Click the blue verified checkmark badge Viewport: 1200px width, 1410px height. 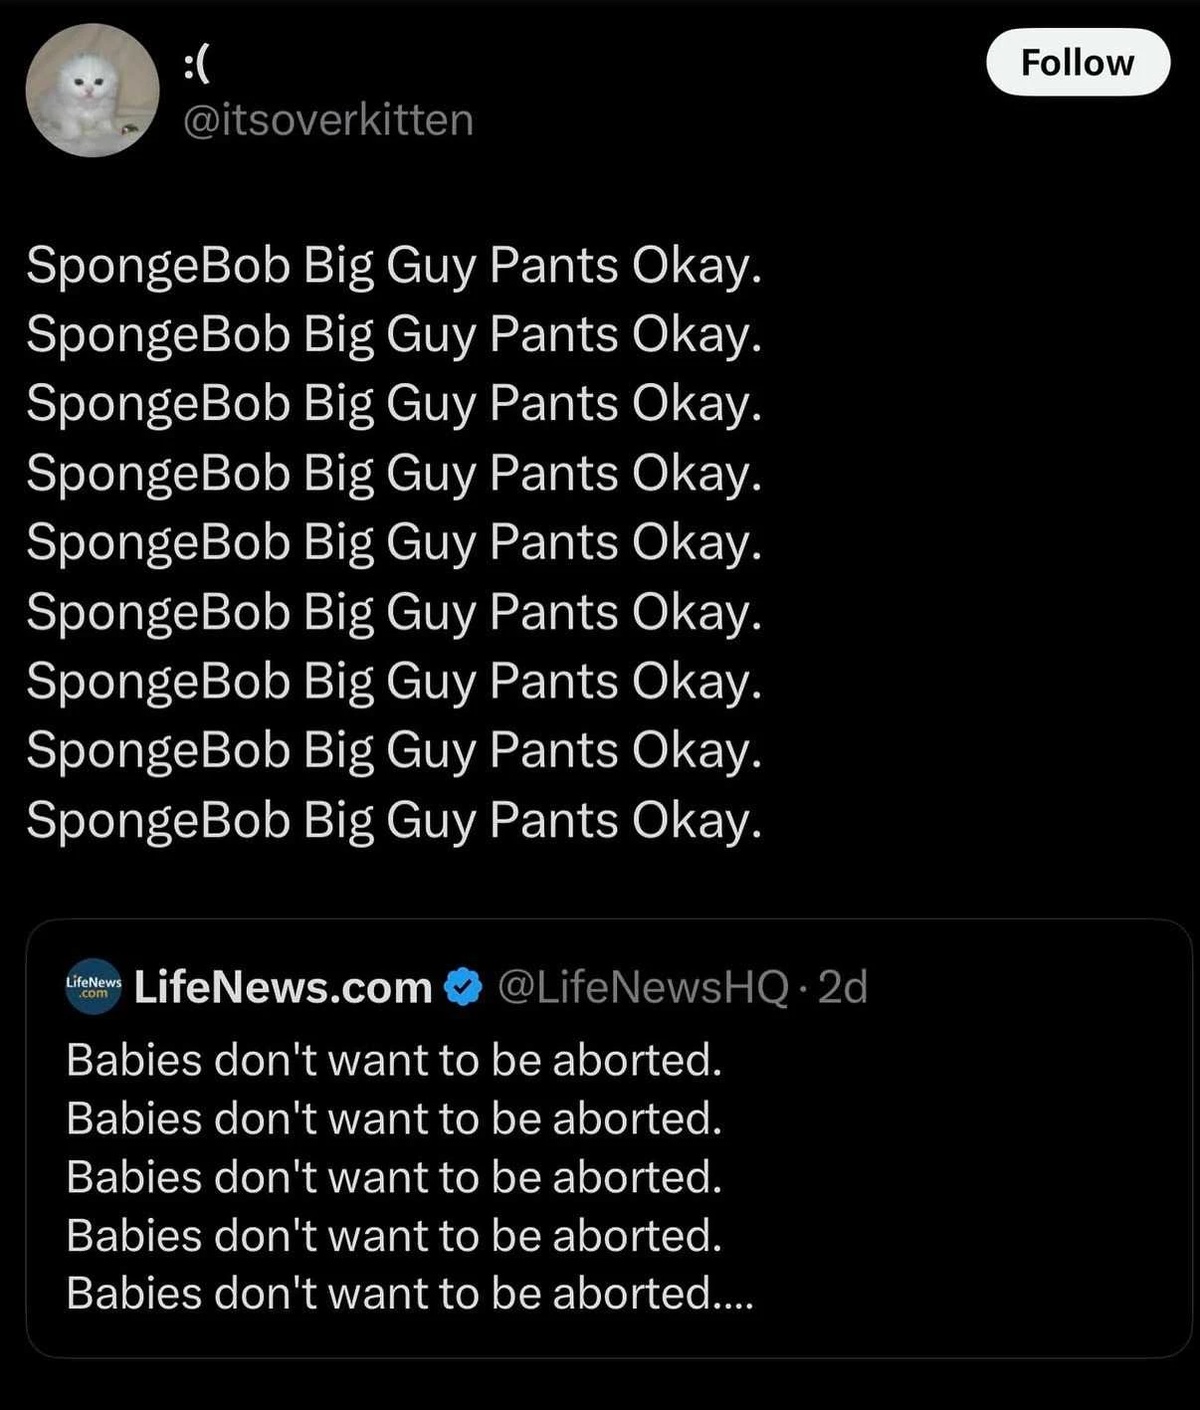tap(462, 987)
